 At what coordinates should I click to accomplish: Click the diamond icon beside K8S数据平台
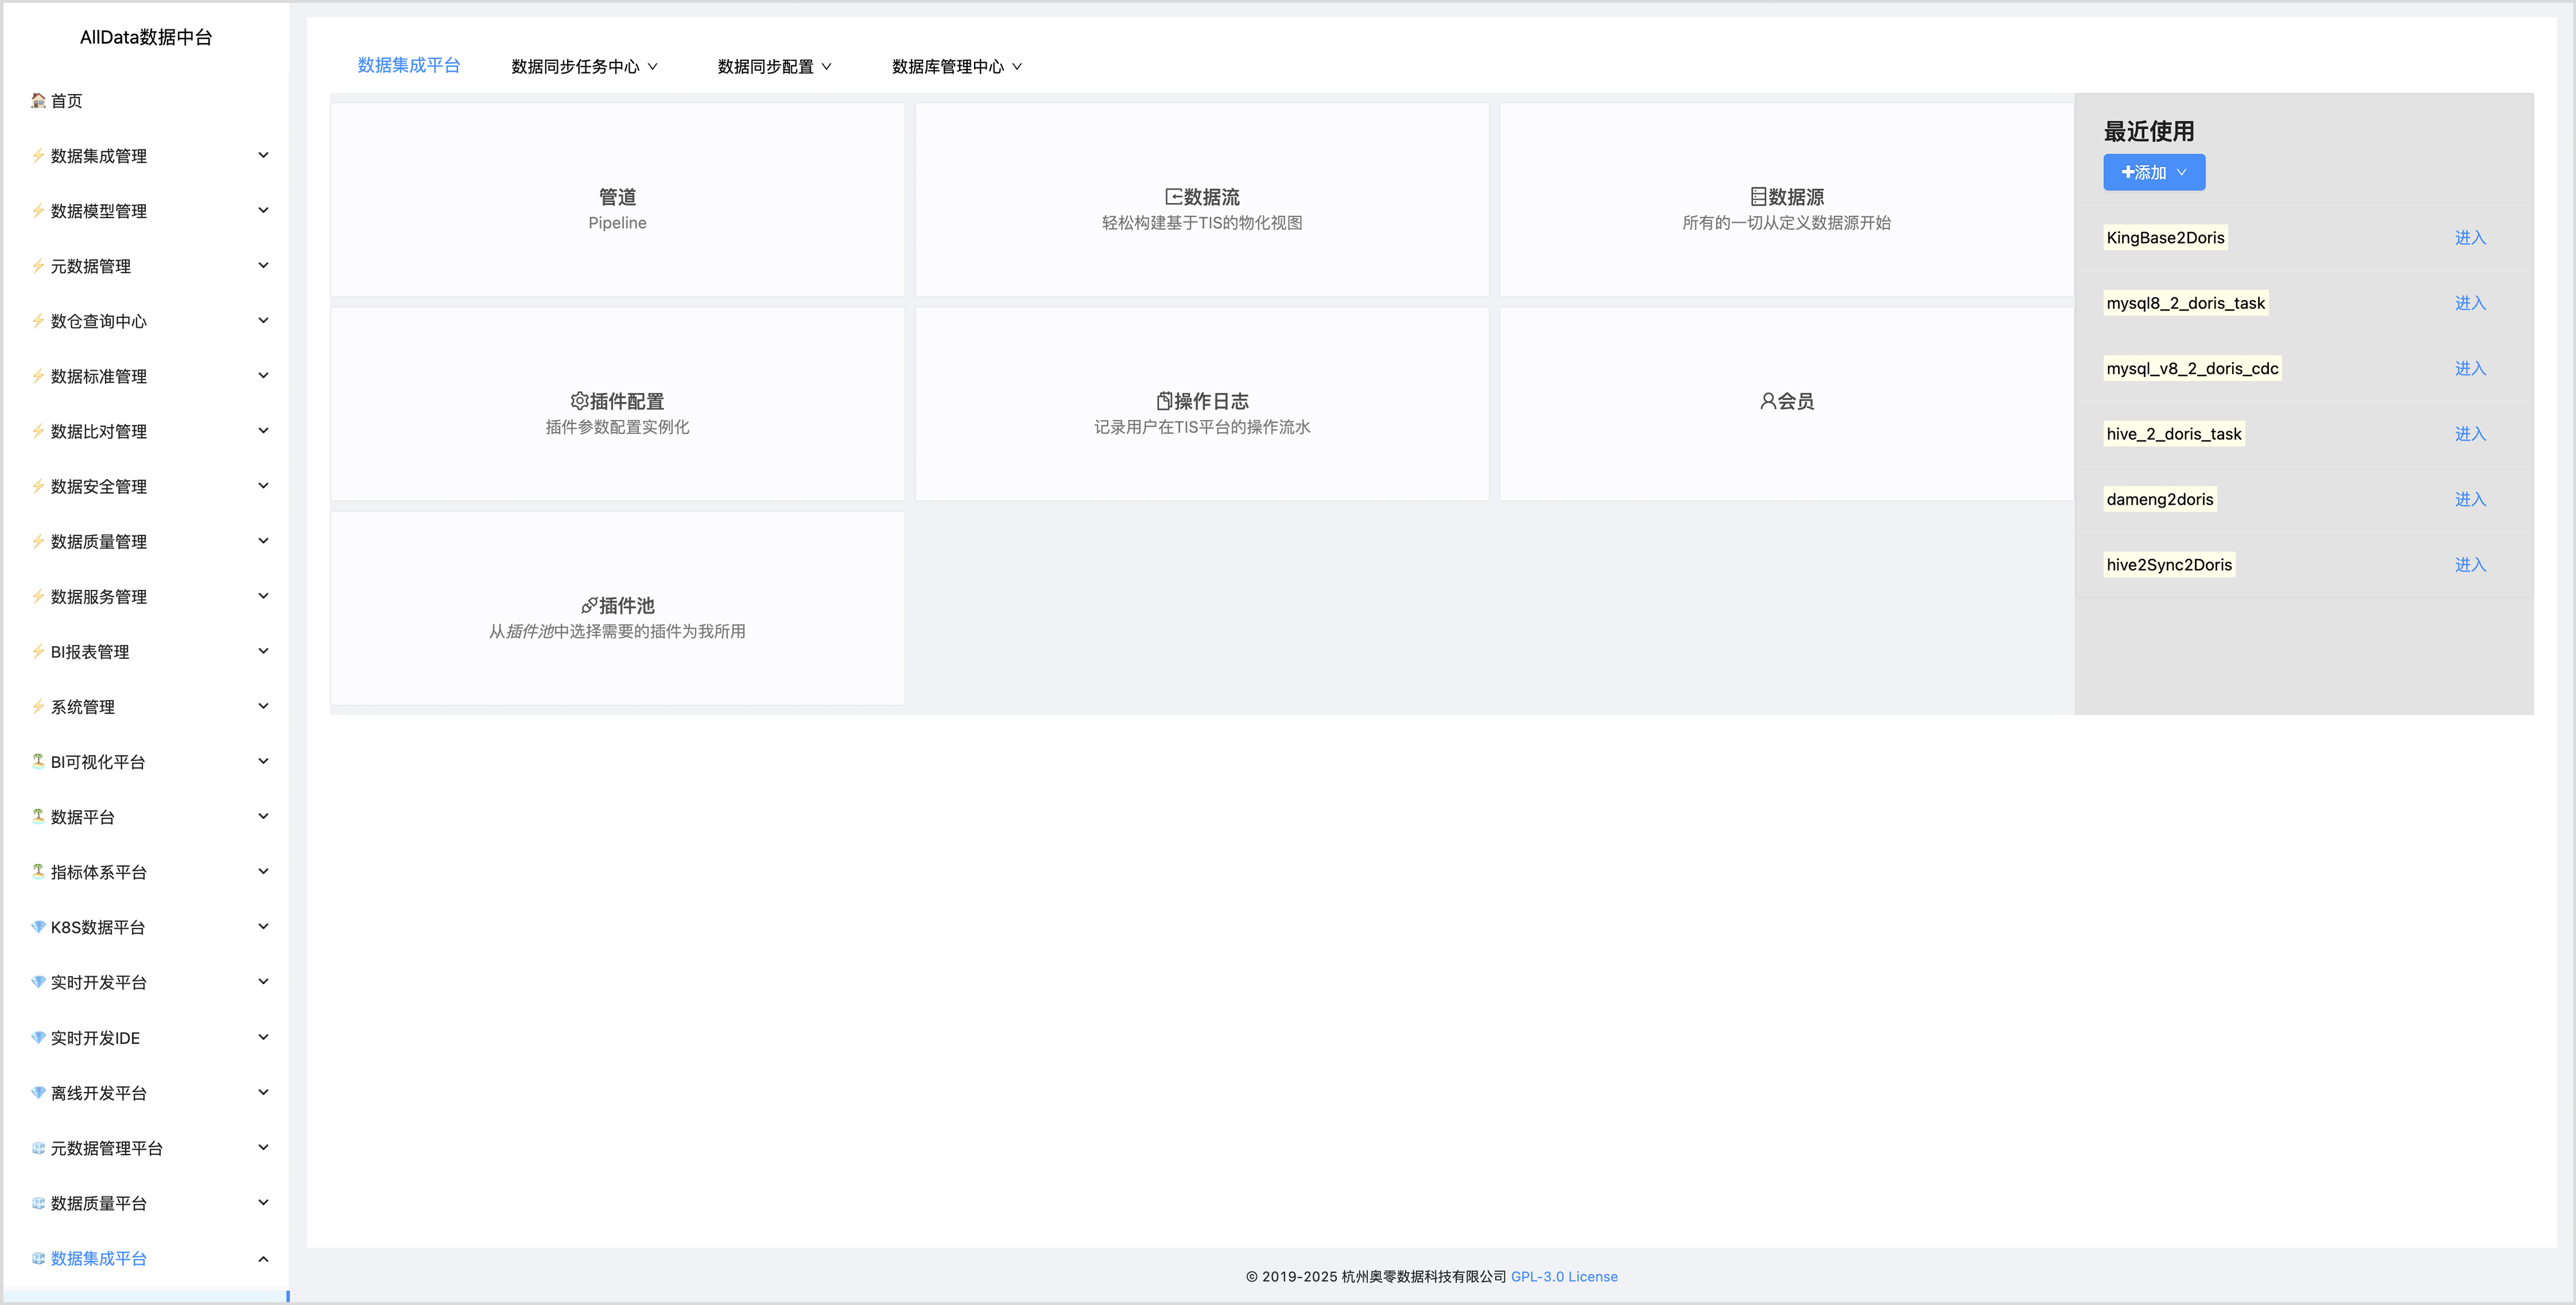(x=38, y=927)
